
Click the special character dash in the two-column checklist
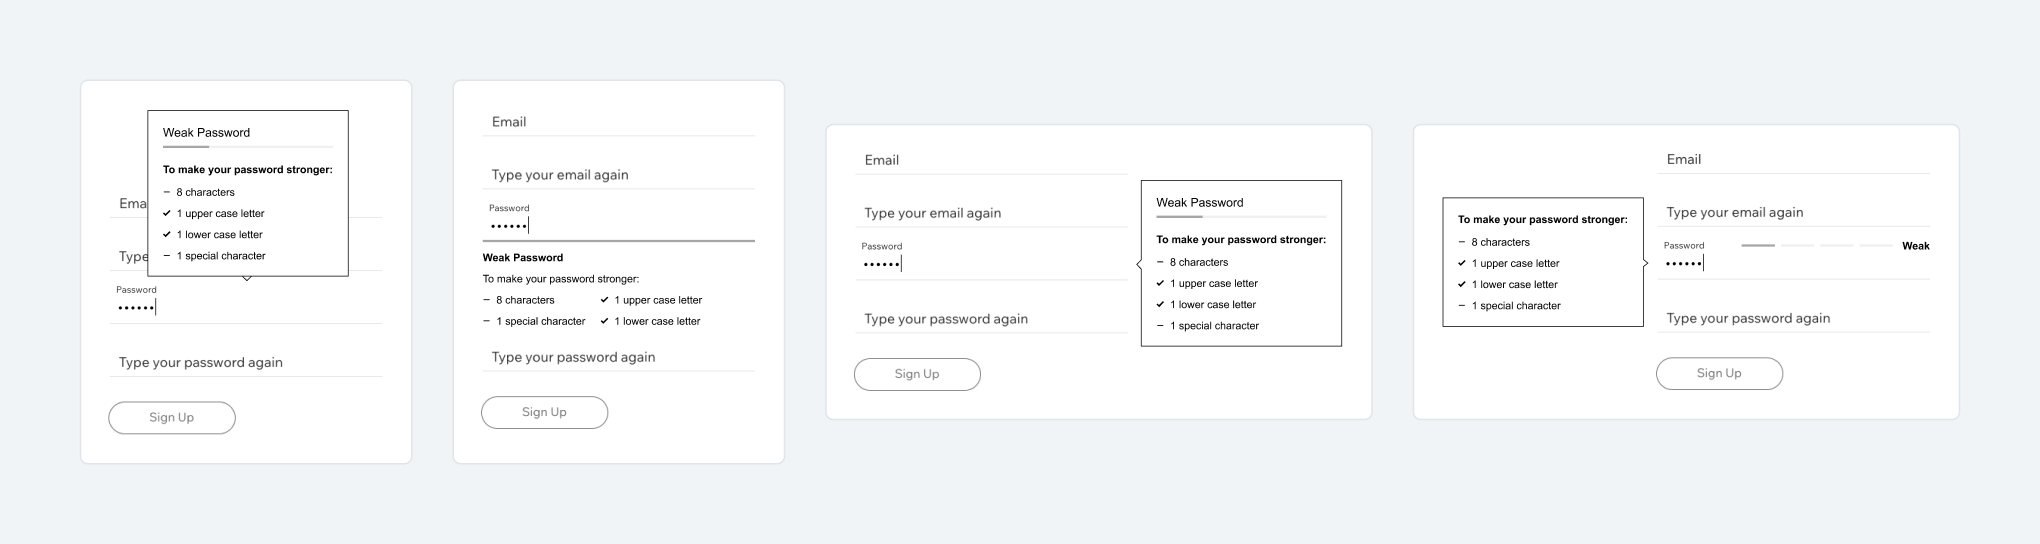click(x=487, y=321)
